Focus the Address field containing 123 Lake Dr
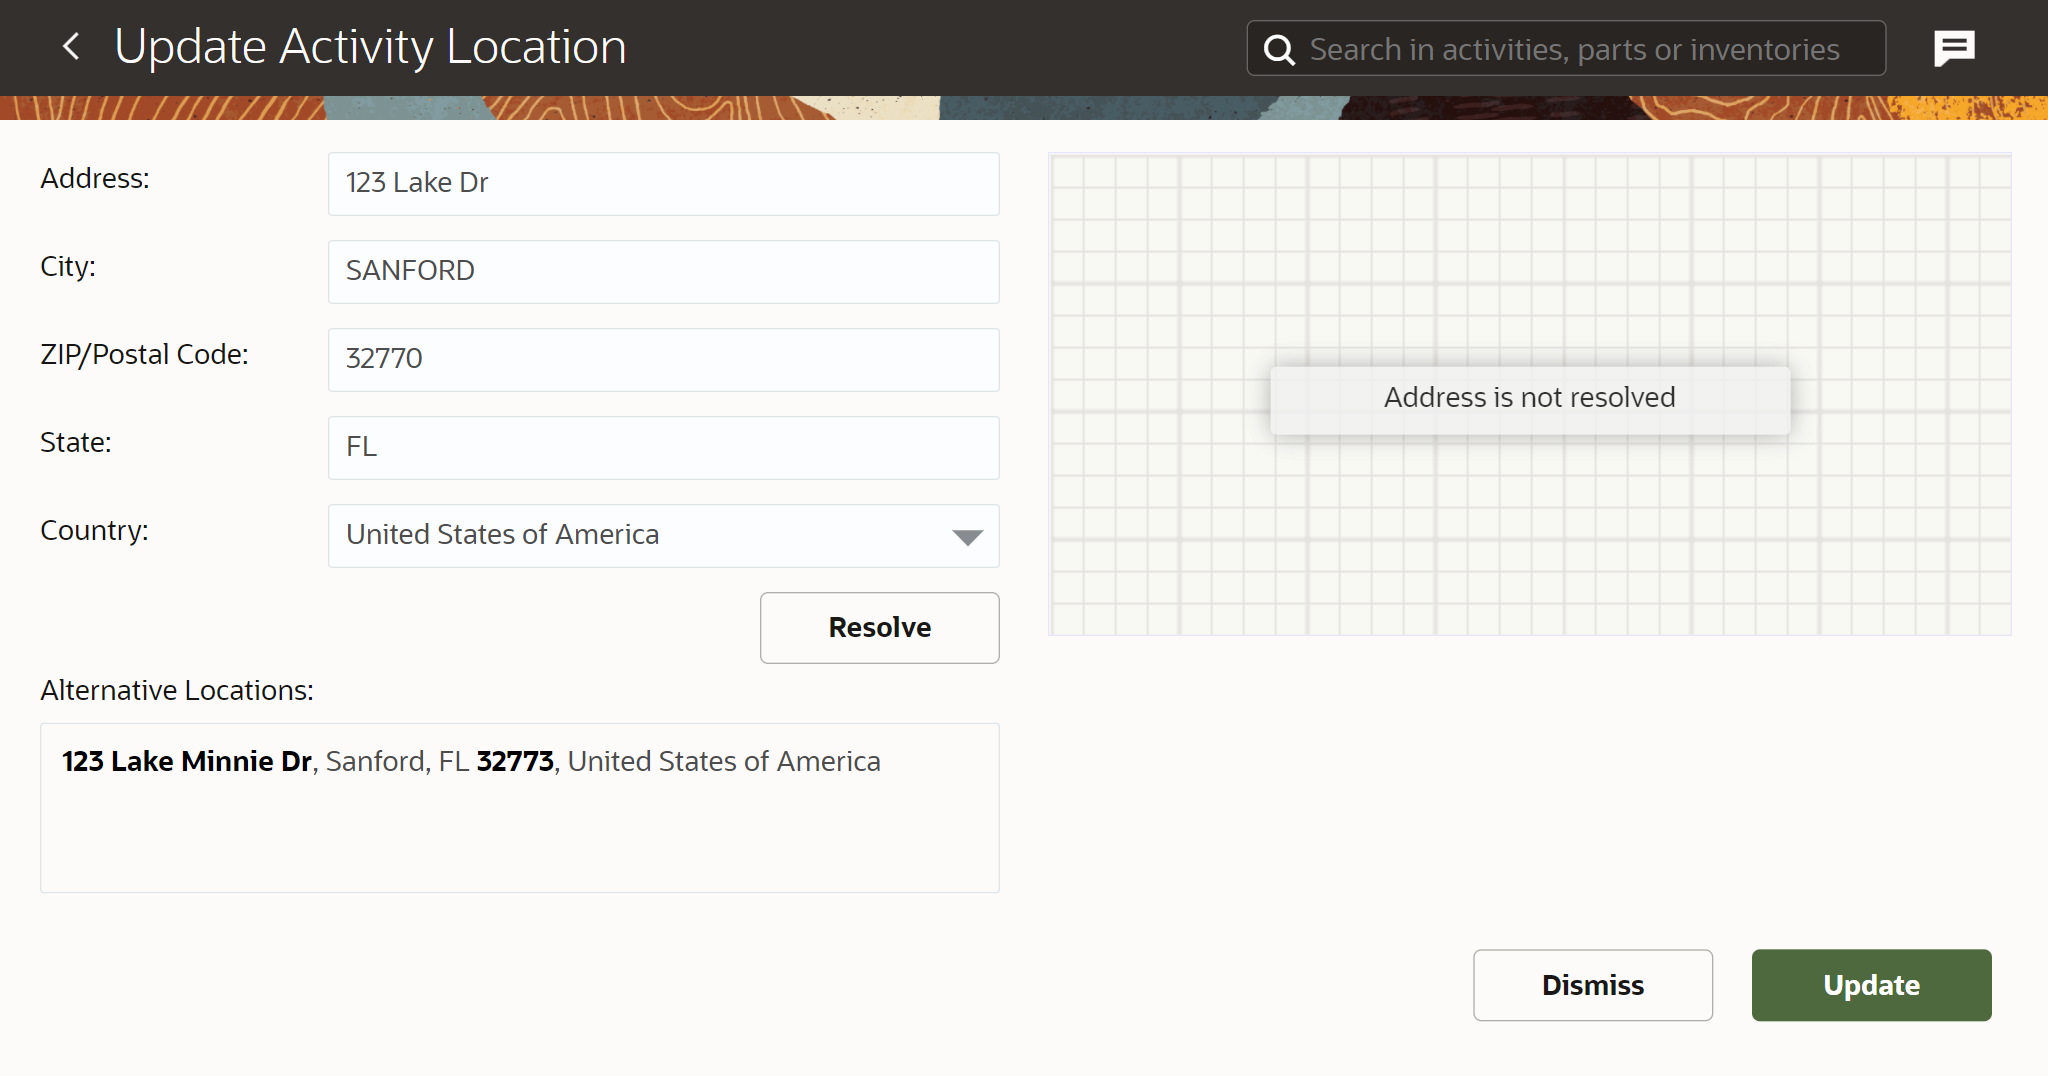Image resolution: width=2048 pixels, height=1076 pixels. [x=663, y=183]
